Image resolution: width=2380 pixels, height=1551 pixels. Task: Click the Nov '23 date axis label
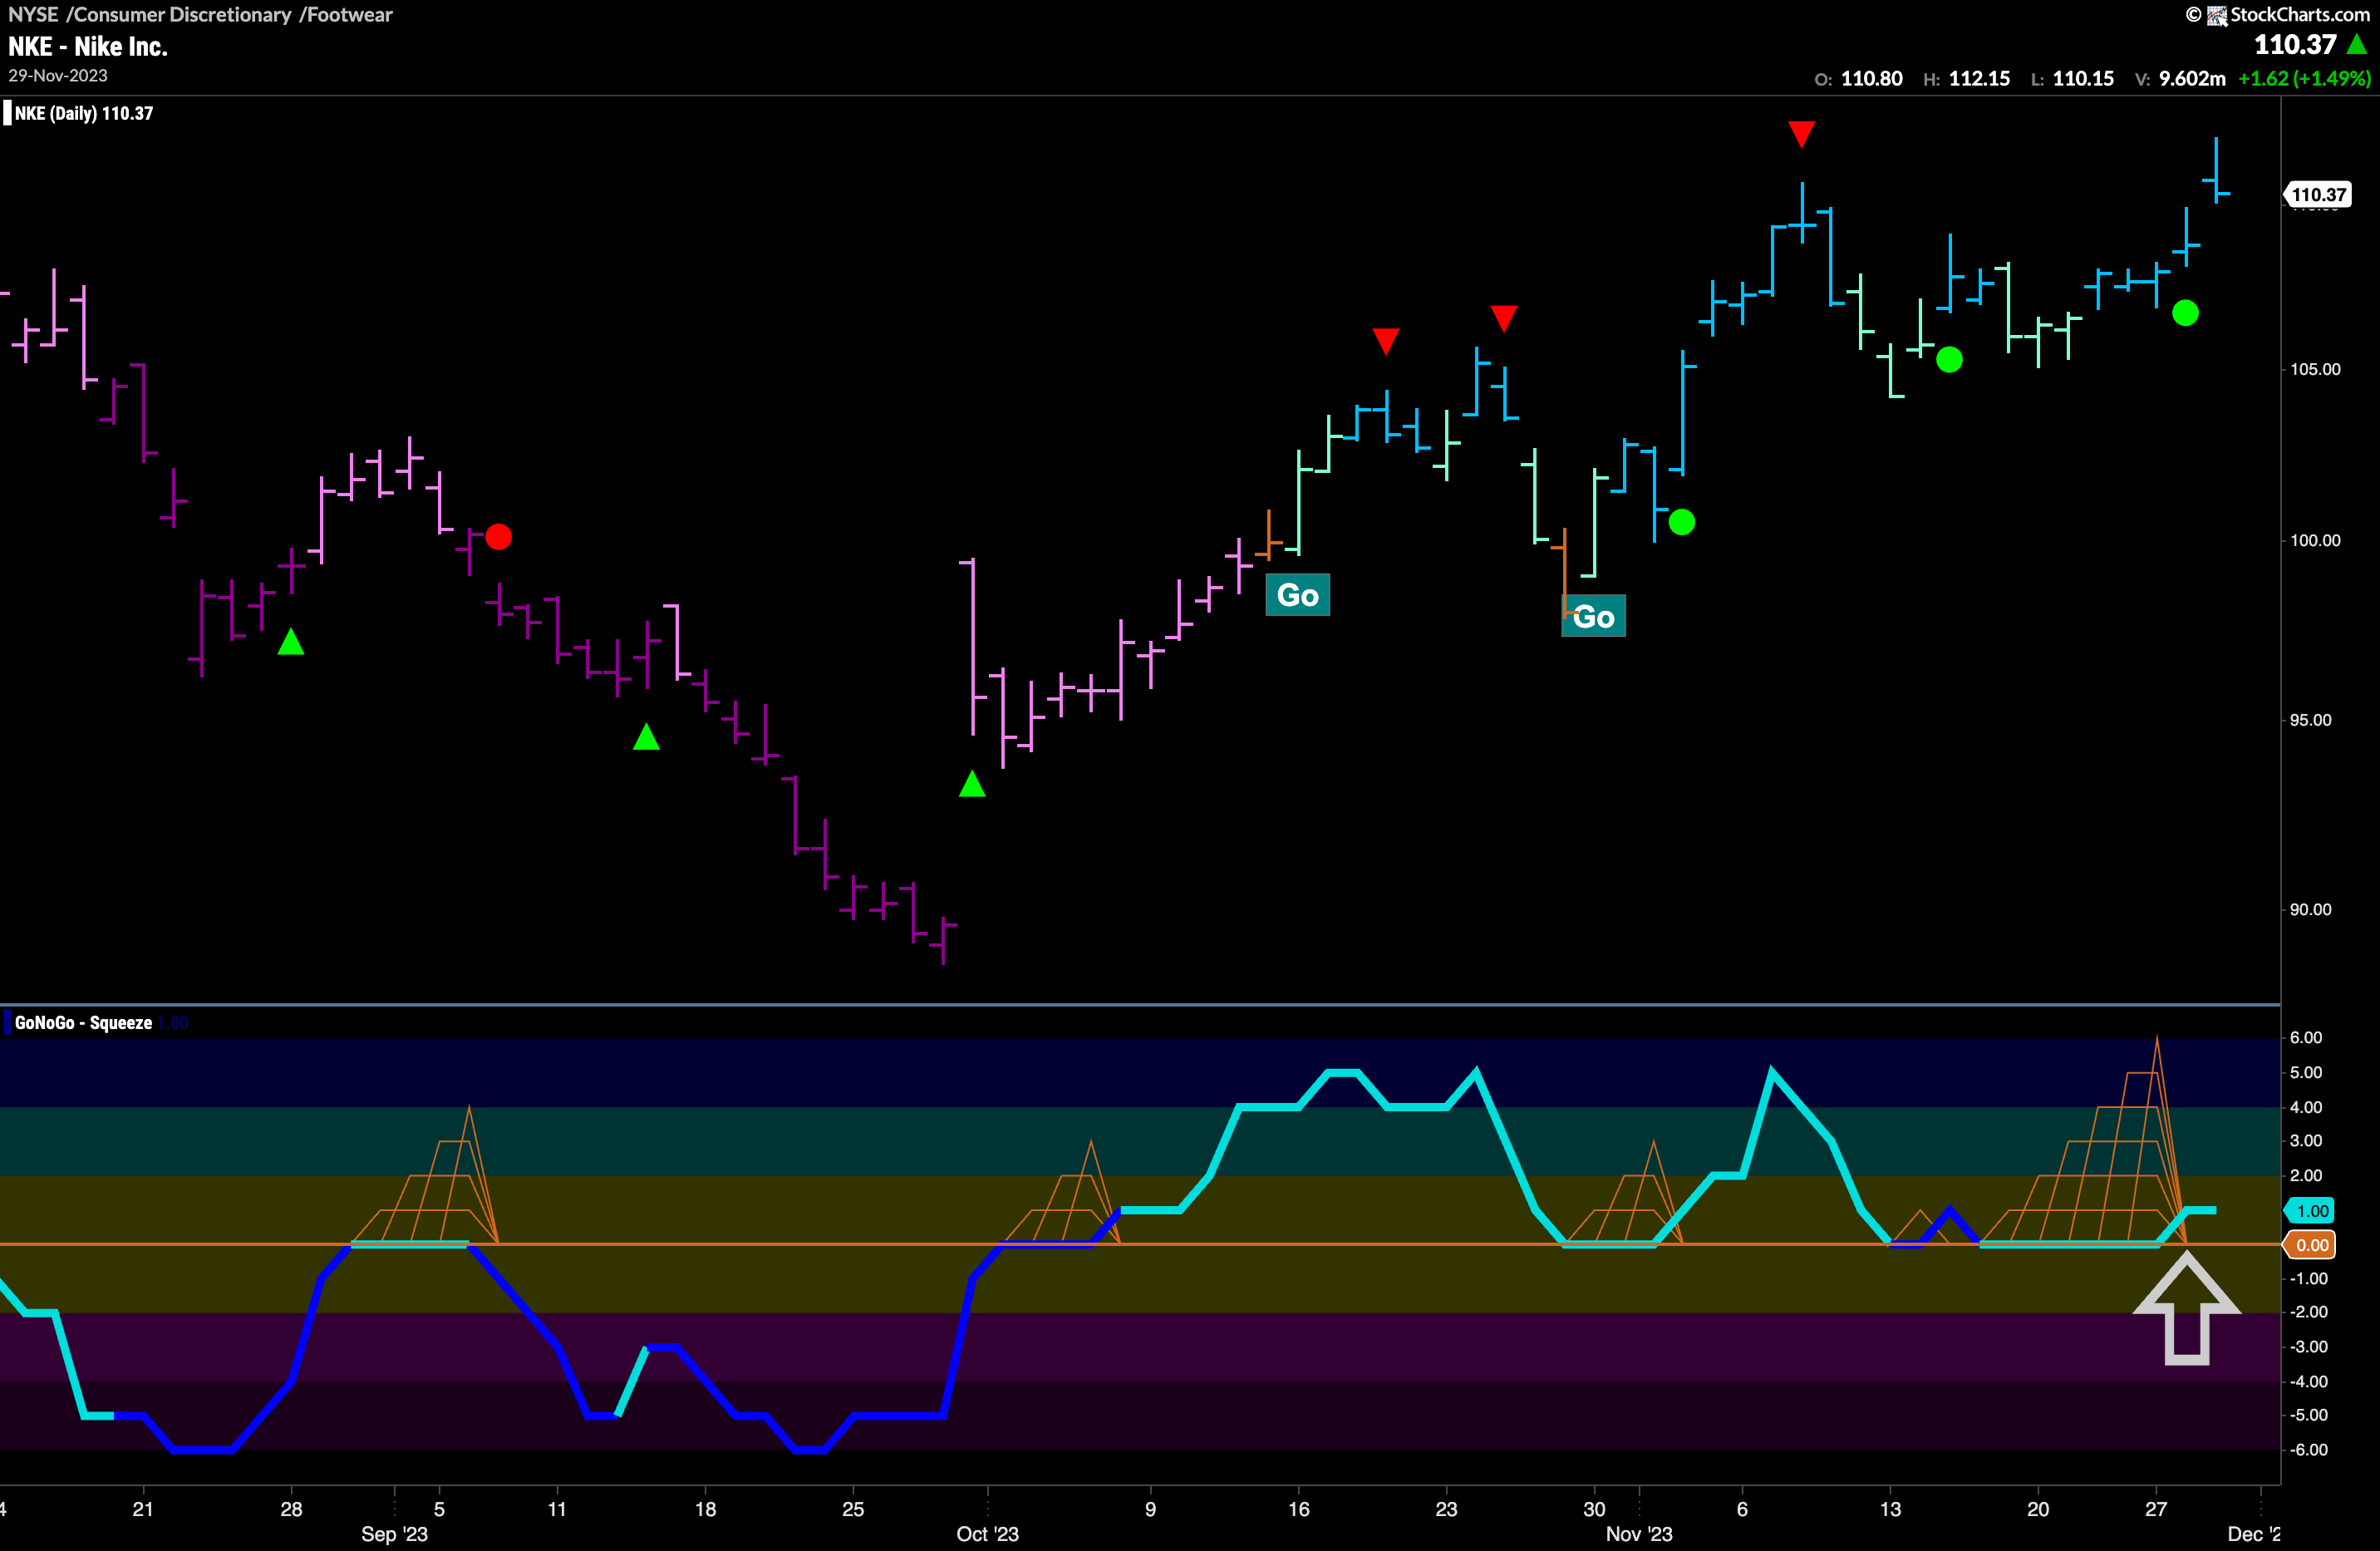click(1638, 1534)
